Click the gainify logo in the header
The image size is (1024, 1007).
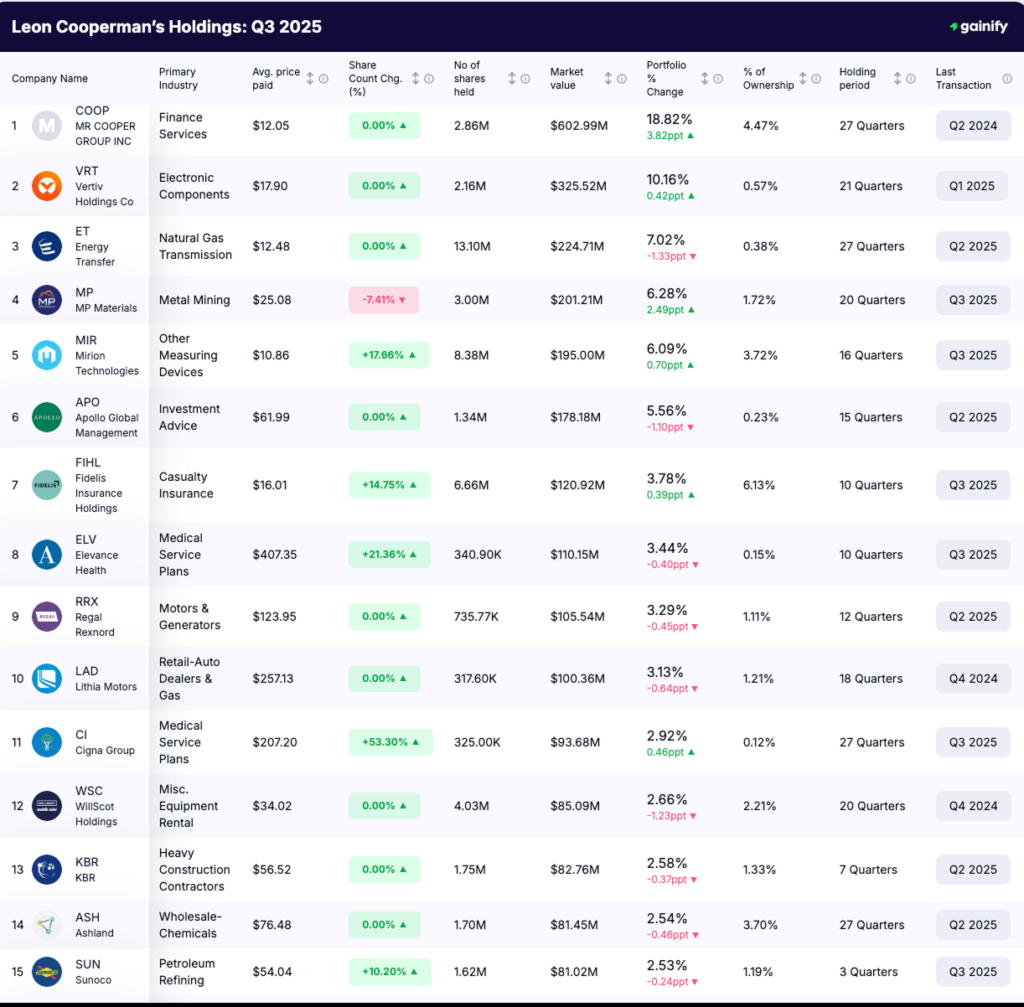(x=981, y=27)
